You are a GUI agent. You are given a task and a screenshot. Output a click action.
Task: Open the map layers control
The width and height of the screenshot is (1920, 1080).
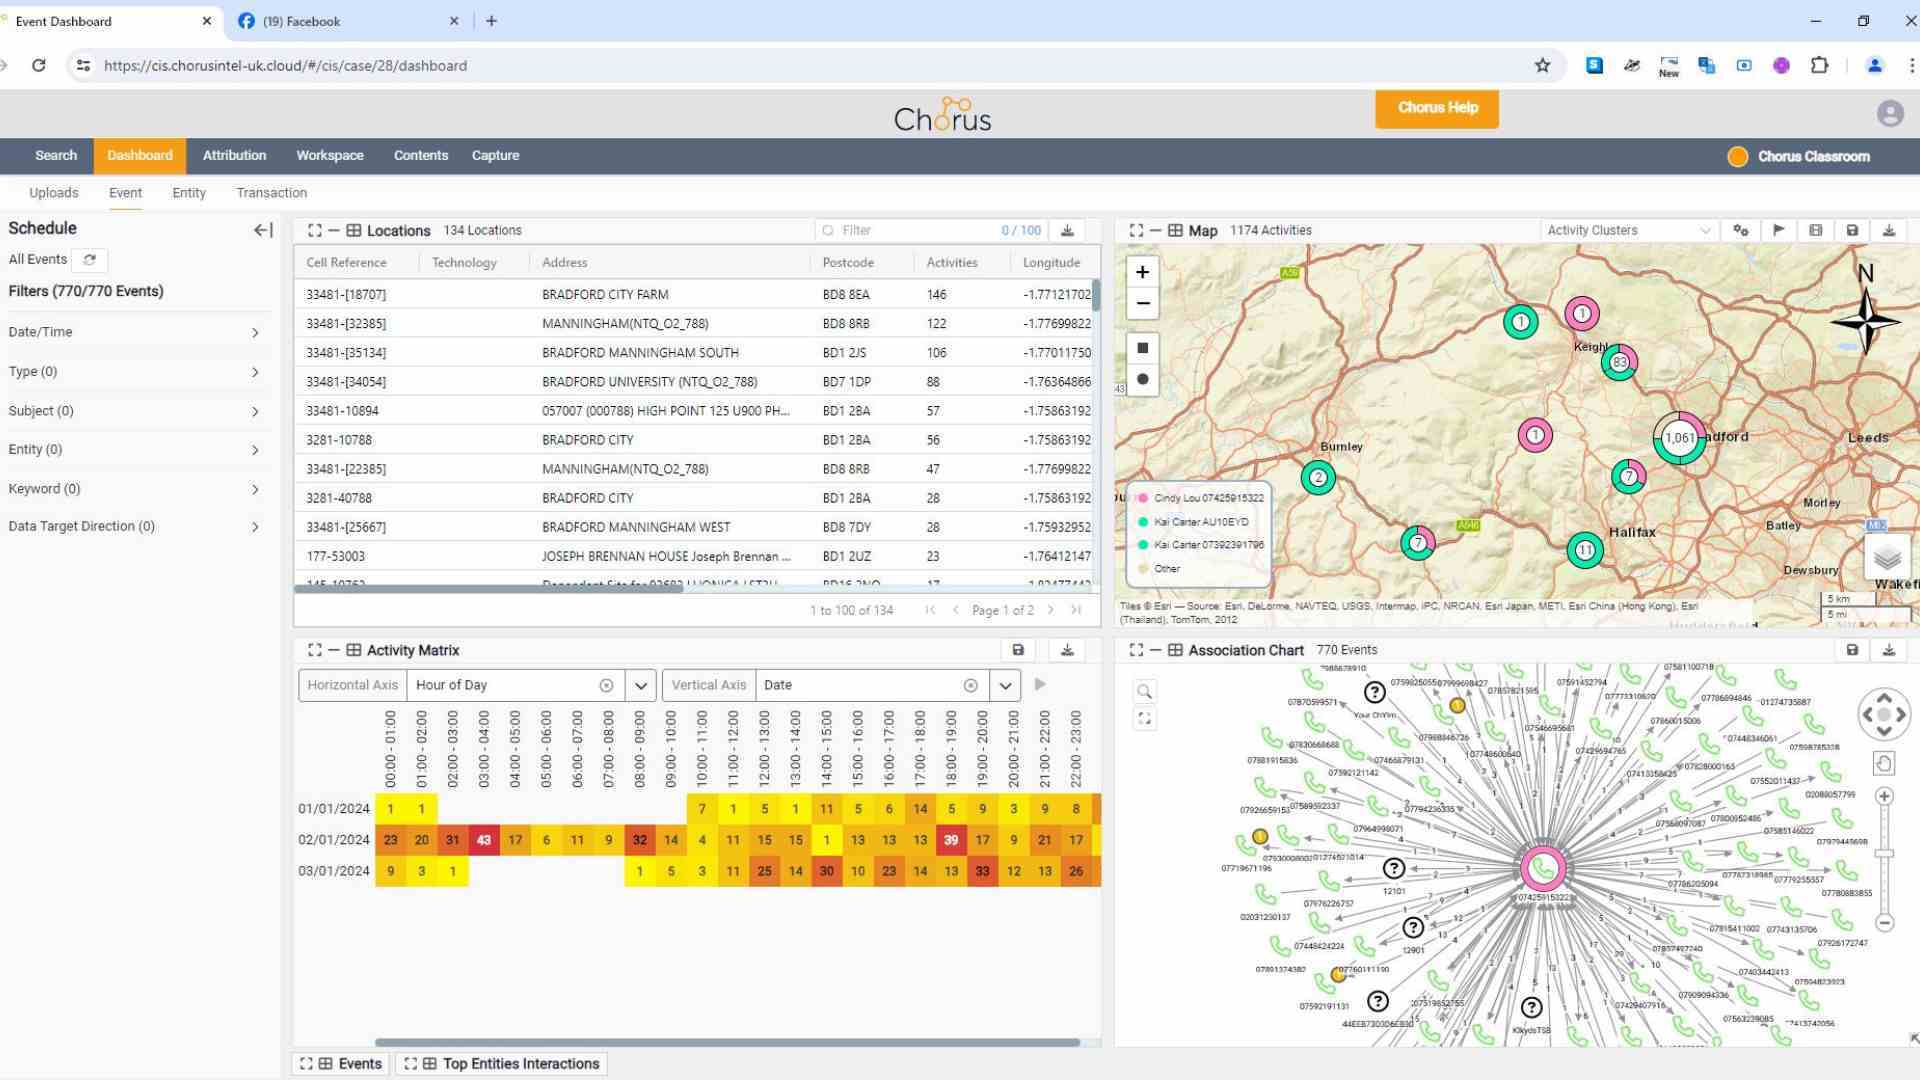(x=1886, y=557)
